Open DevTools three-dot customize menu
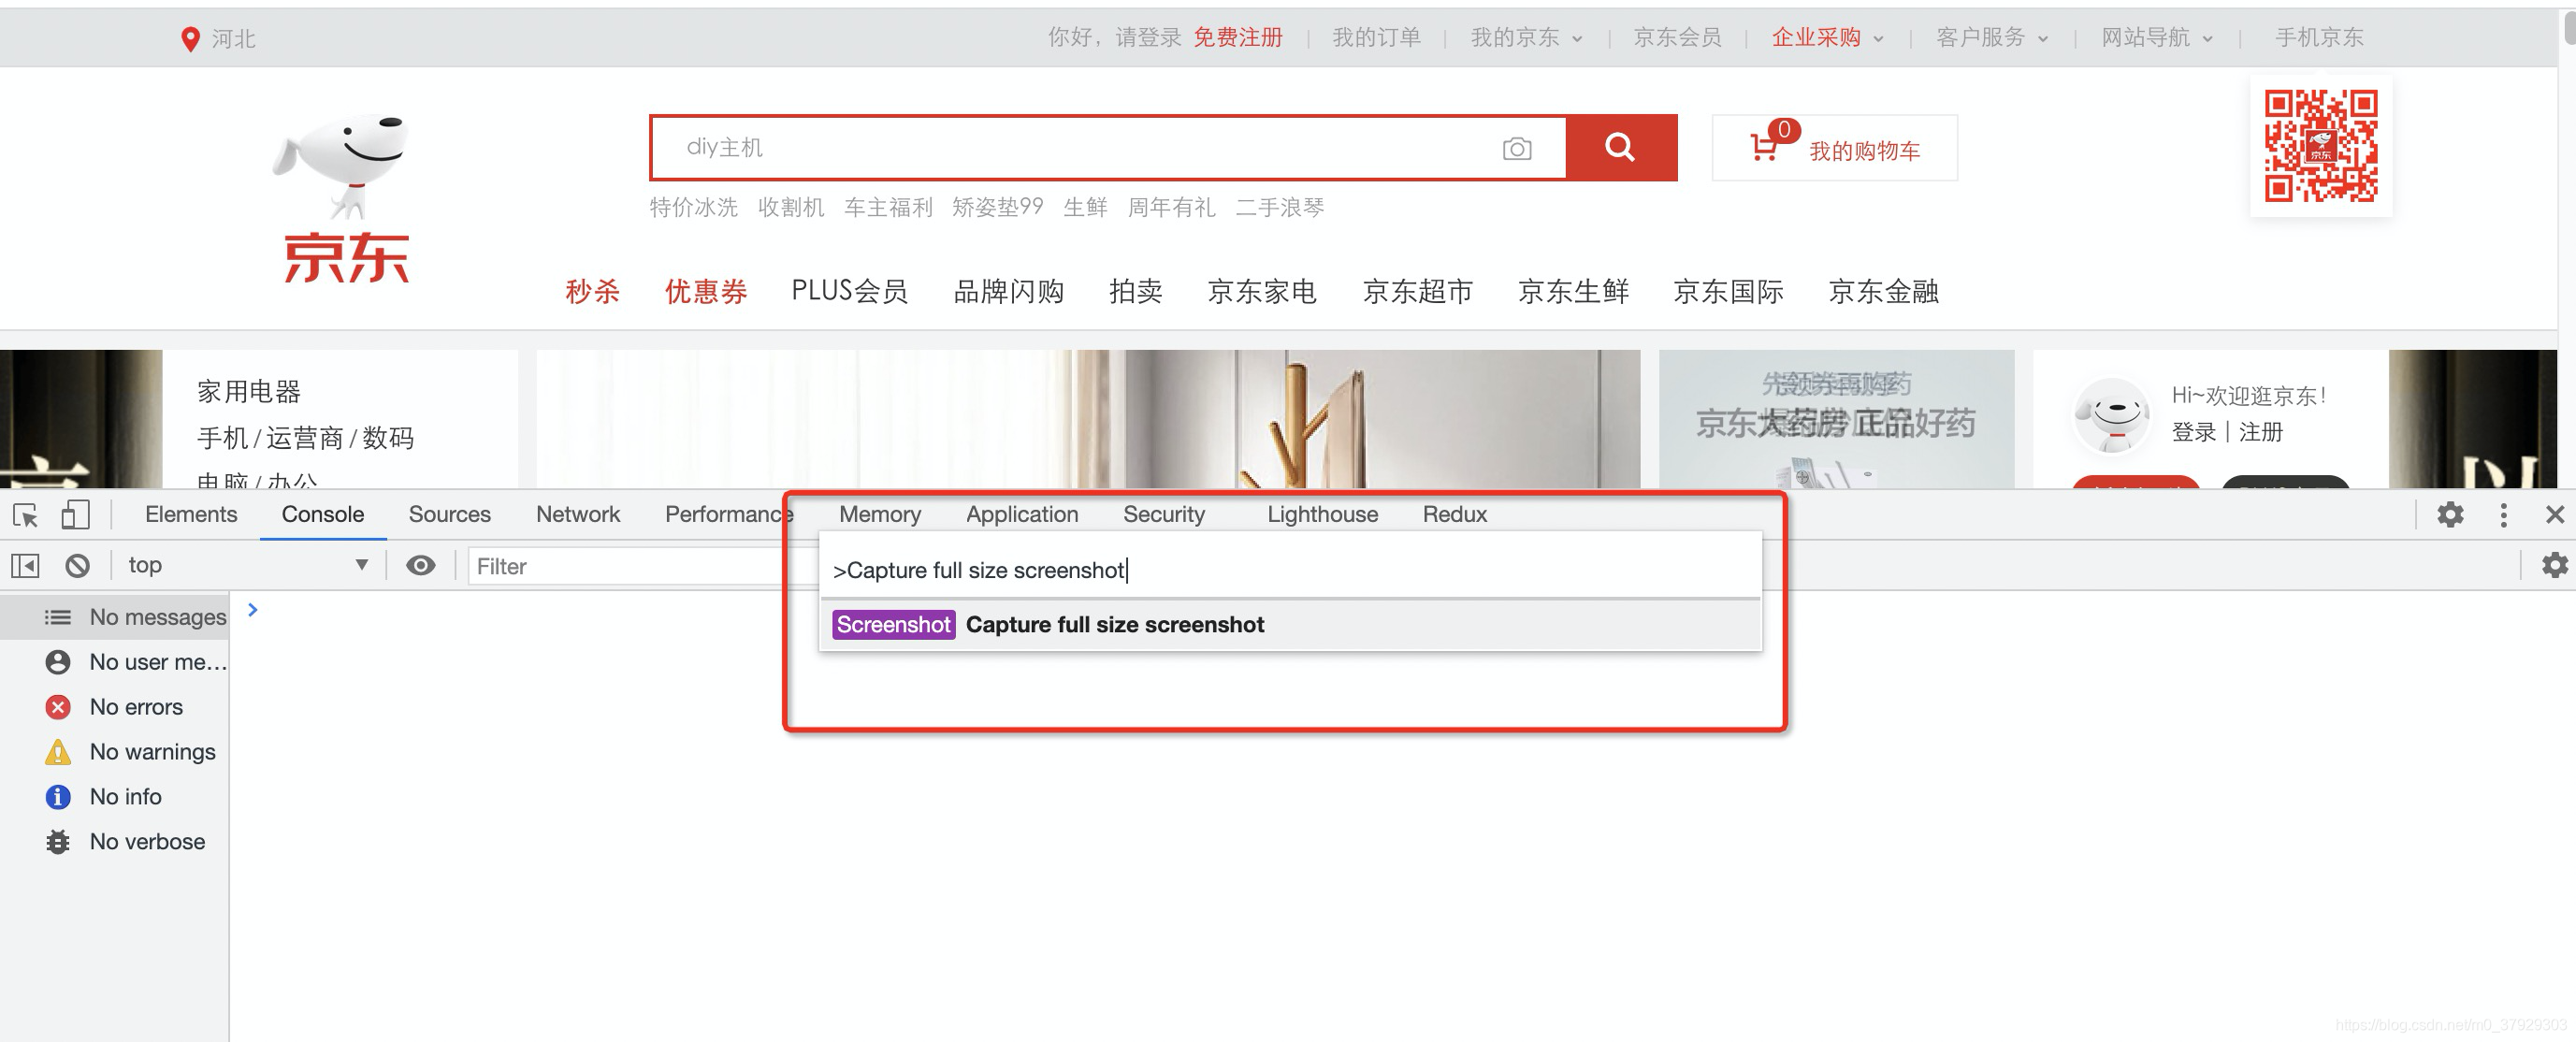The height and width of the screenshot is (1042, 2576). pos(2502,515)
